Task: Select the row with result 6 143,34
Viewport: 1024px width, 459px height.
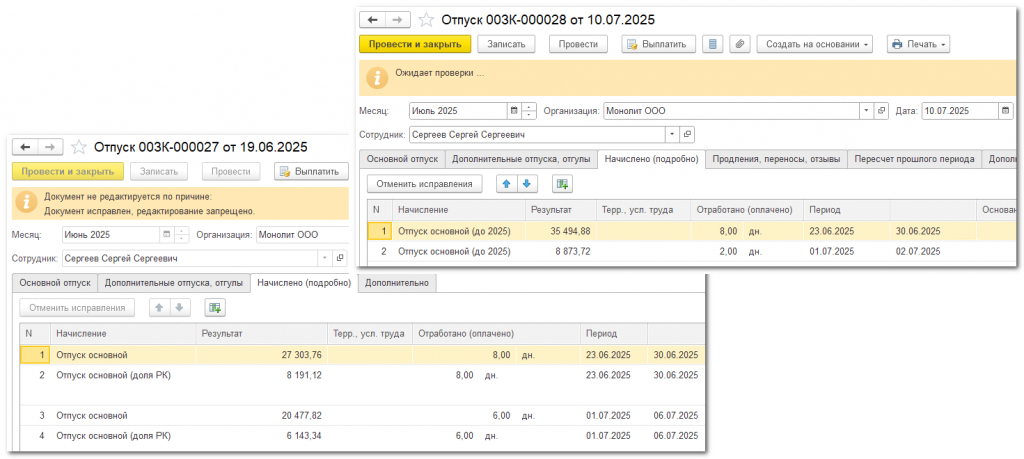Action: (x=363, y=435)
